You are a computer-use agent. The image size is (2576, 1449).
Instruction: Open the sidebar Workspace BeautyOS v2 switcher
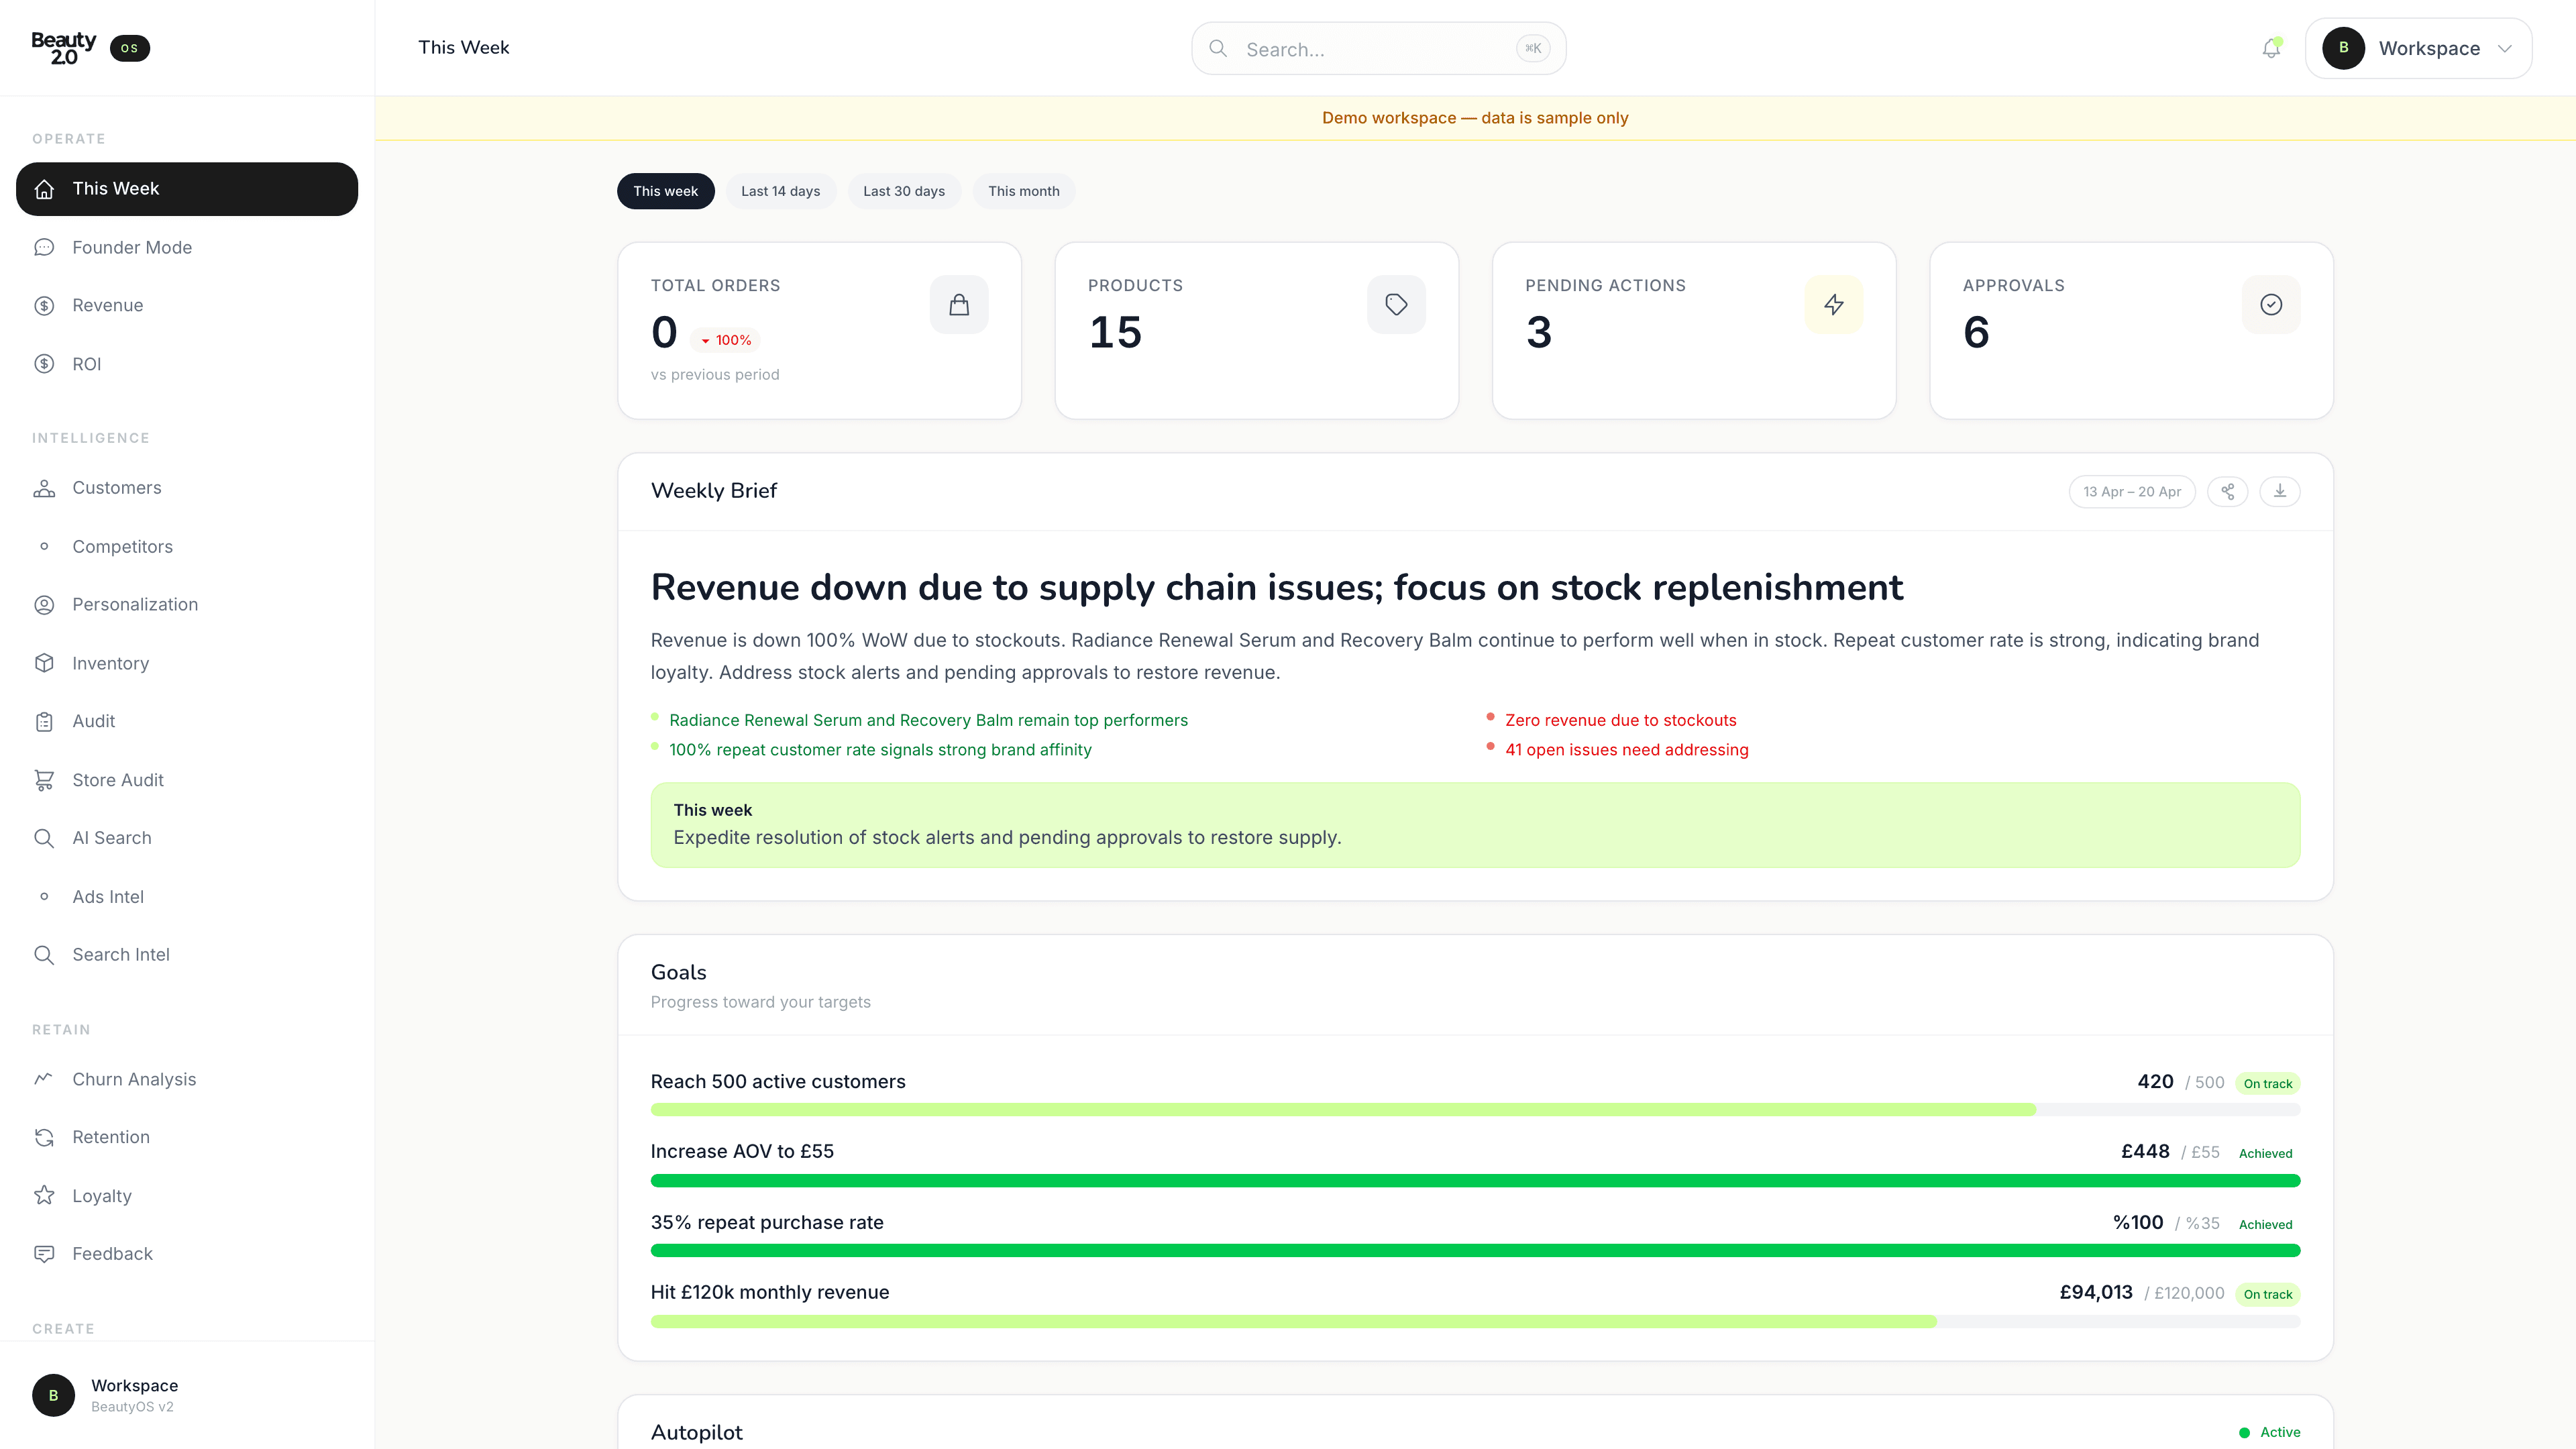187,1395
